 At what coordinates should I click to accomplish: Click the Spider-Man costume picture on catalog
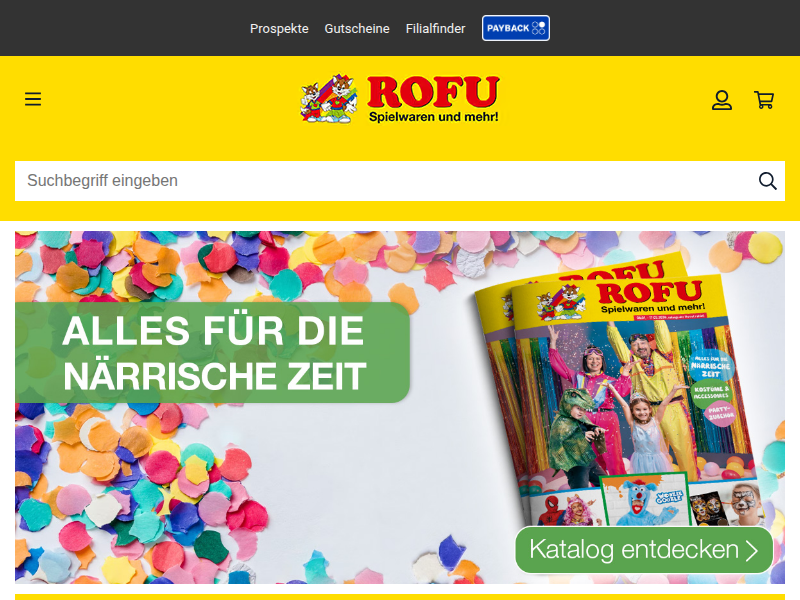553,510
